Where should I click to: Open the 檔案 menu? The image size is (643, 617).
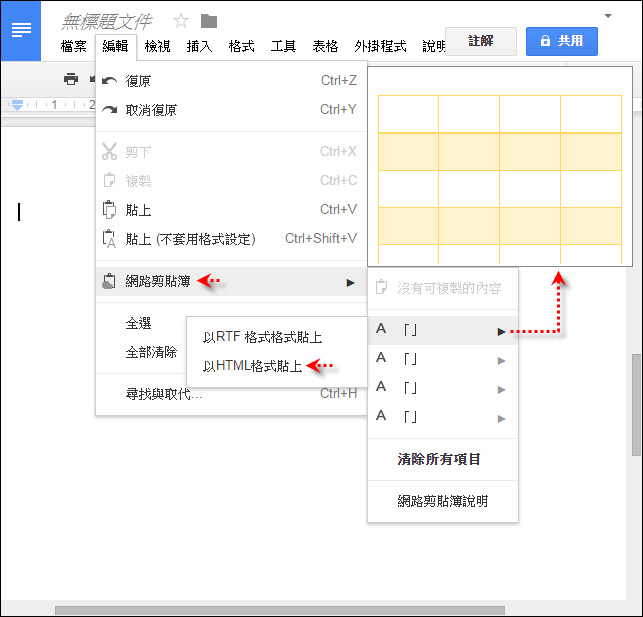click(74, 46)
